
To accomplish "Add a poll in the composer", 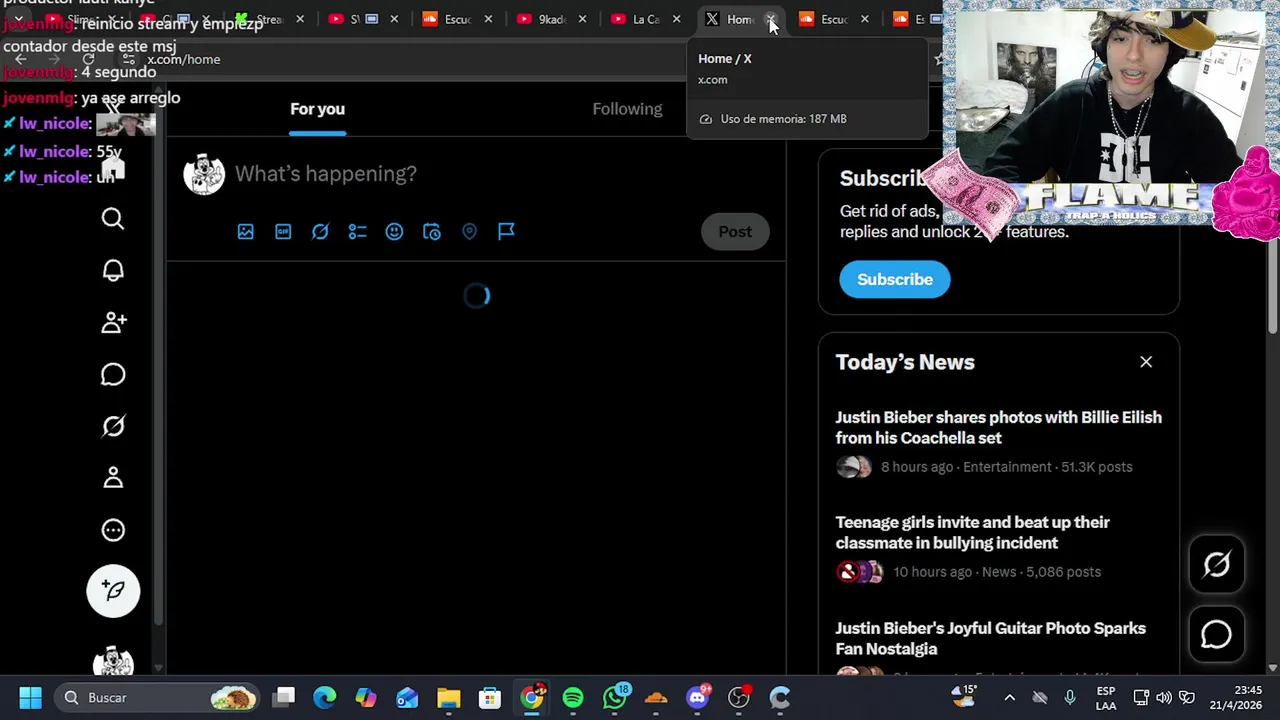I will click(357, 231).
